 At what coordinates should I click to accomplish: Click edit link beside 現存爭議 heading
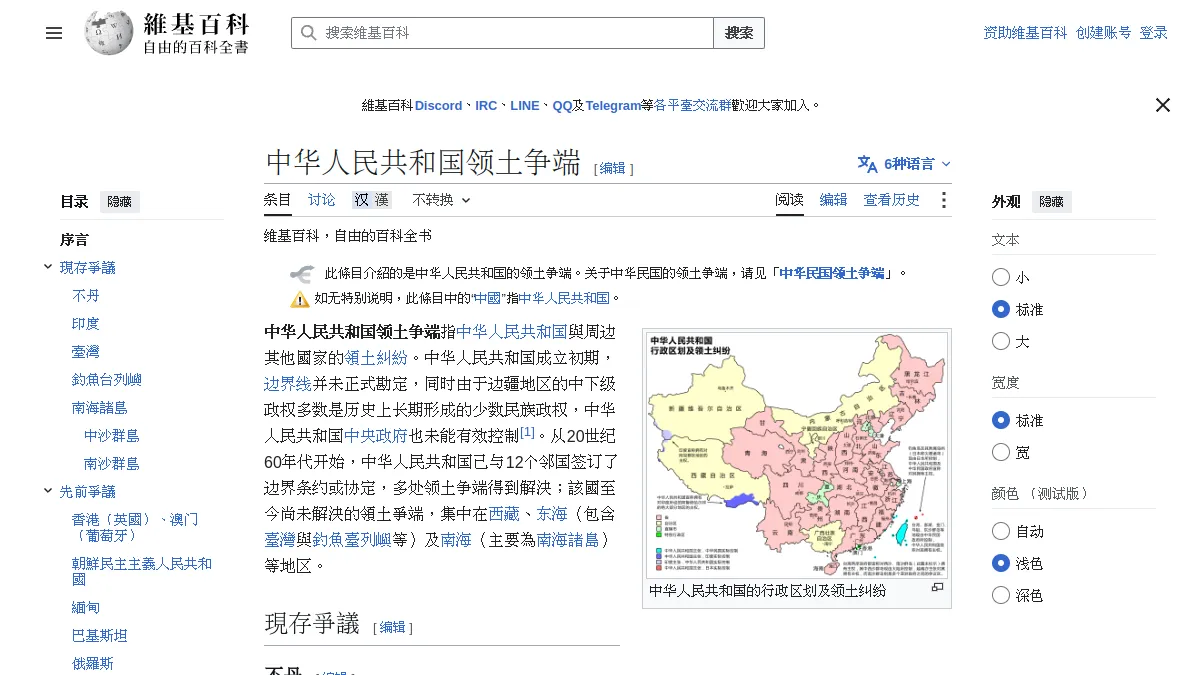(393, 627)
